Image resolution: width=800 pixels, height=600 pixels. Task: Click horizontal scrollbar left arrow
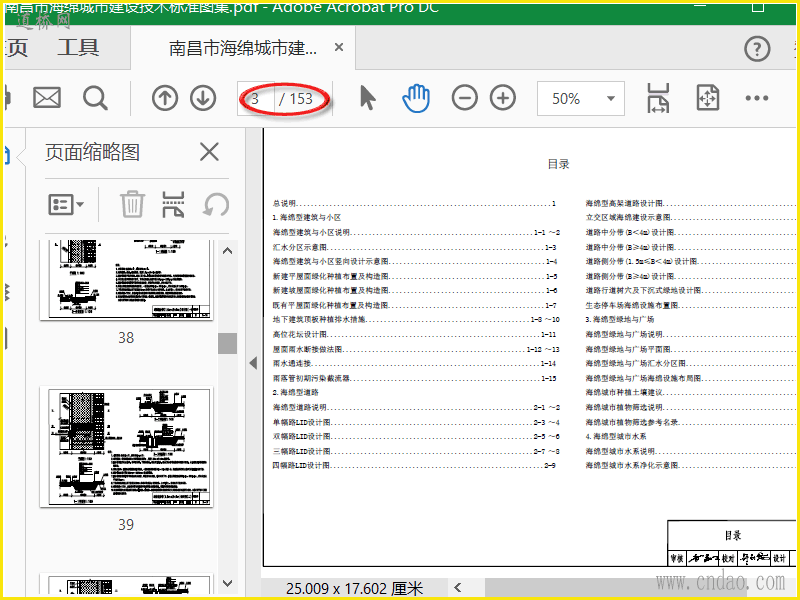[458, 588]
